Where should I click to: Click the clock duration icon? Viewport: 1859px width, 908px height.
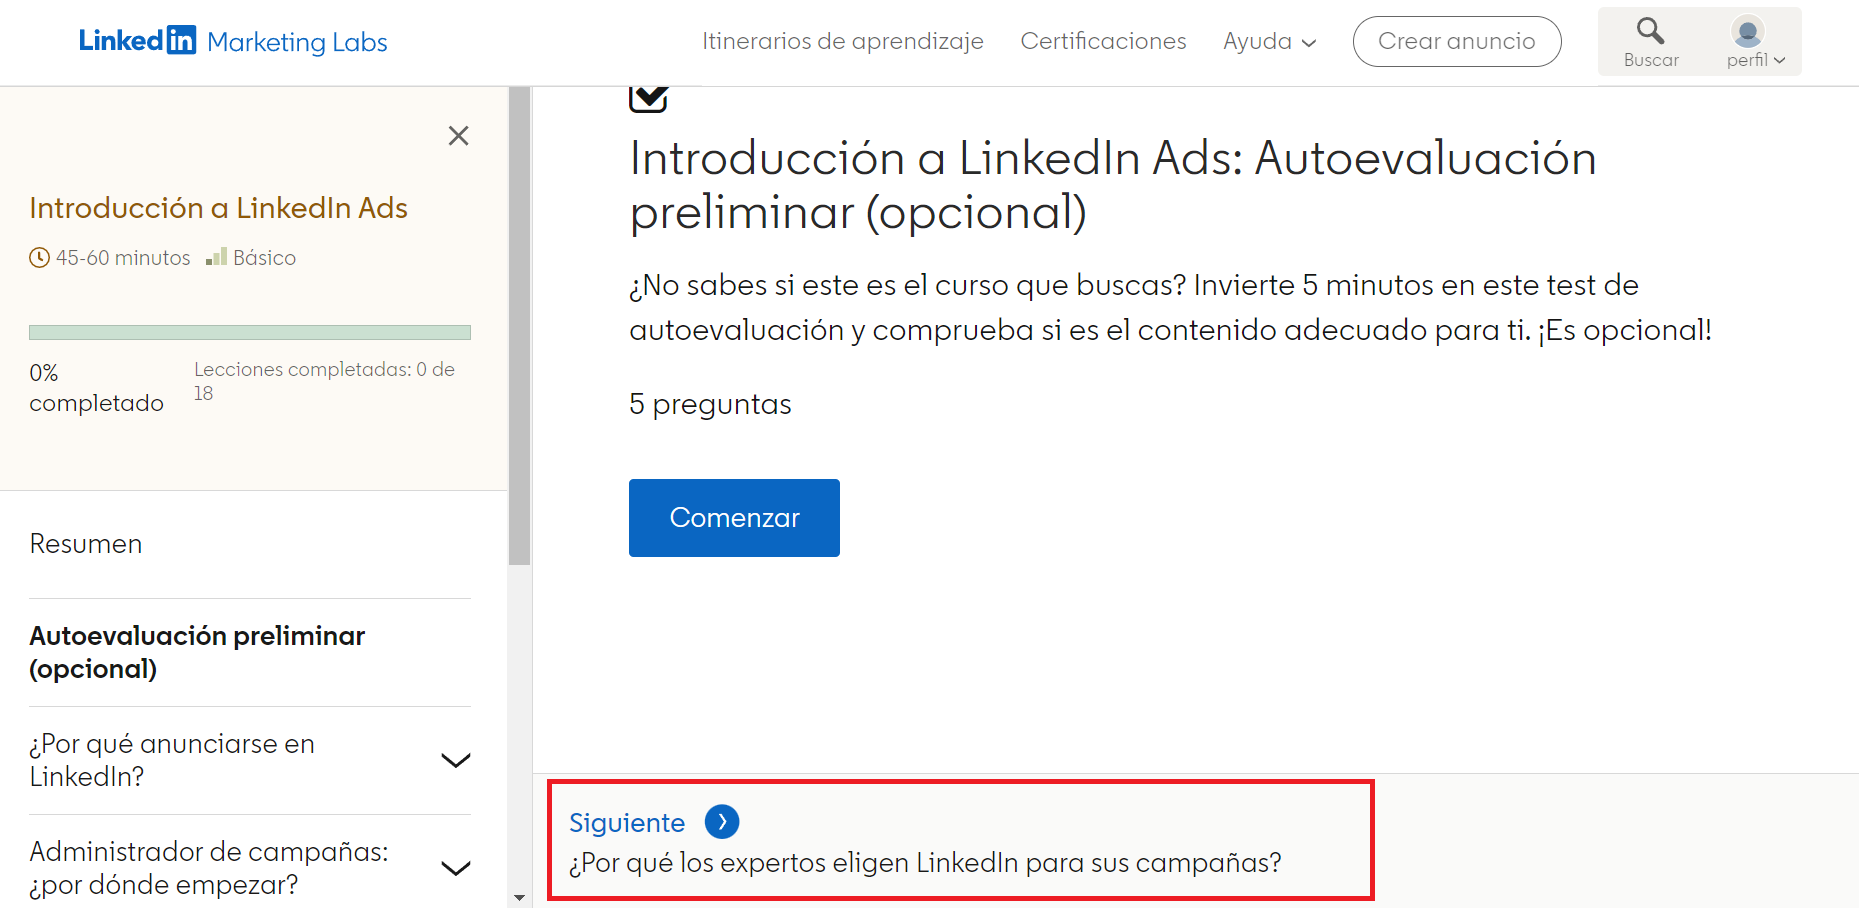(39, 258)
